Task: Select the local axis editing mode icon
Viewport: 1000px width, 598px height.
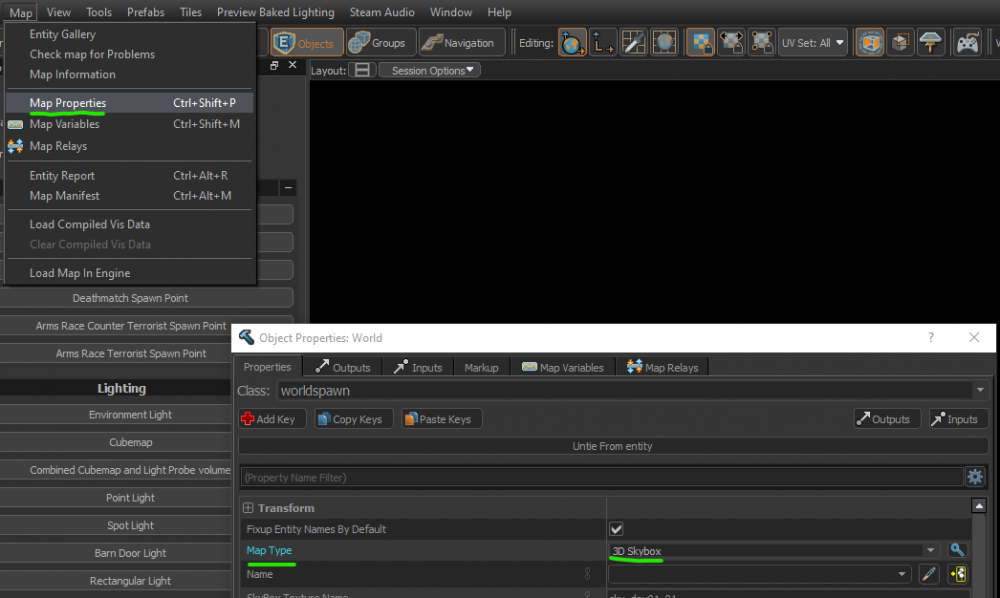Action: 602,43
